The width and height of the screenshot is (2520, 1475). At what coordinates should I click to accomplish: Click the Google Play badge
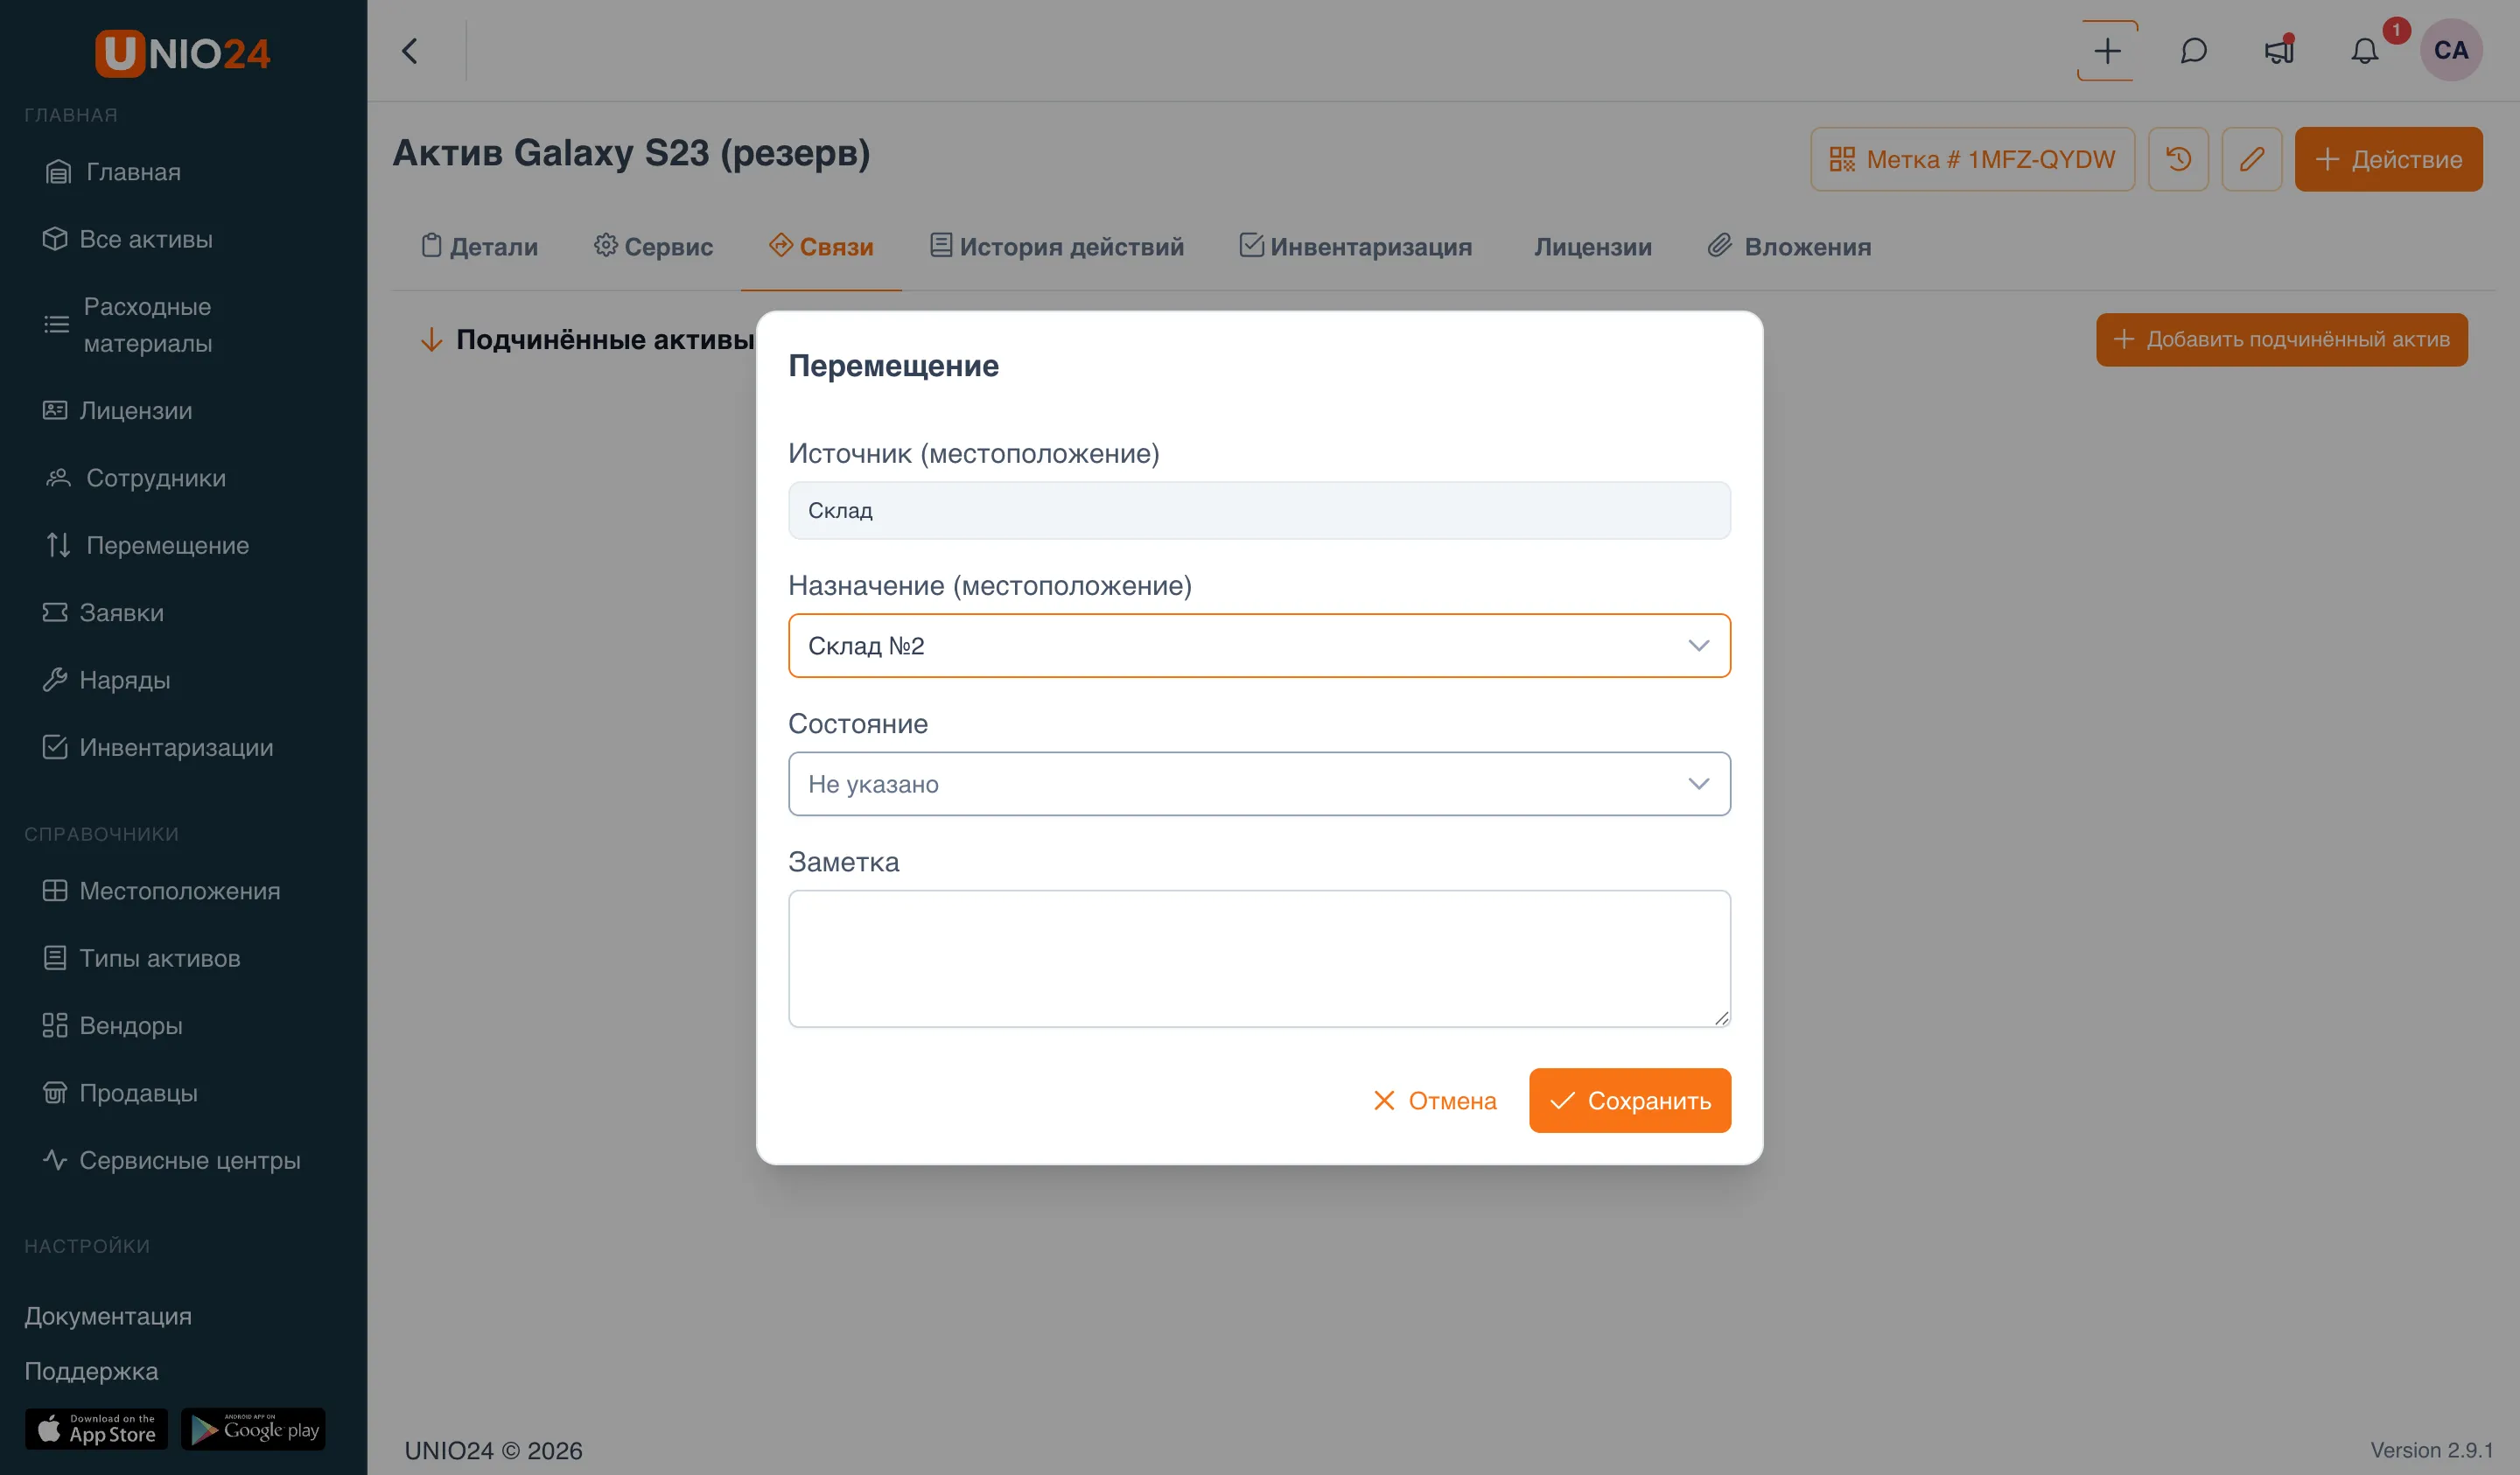[253, 1429]
